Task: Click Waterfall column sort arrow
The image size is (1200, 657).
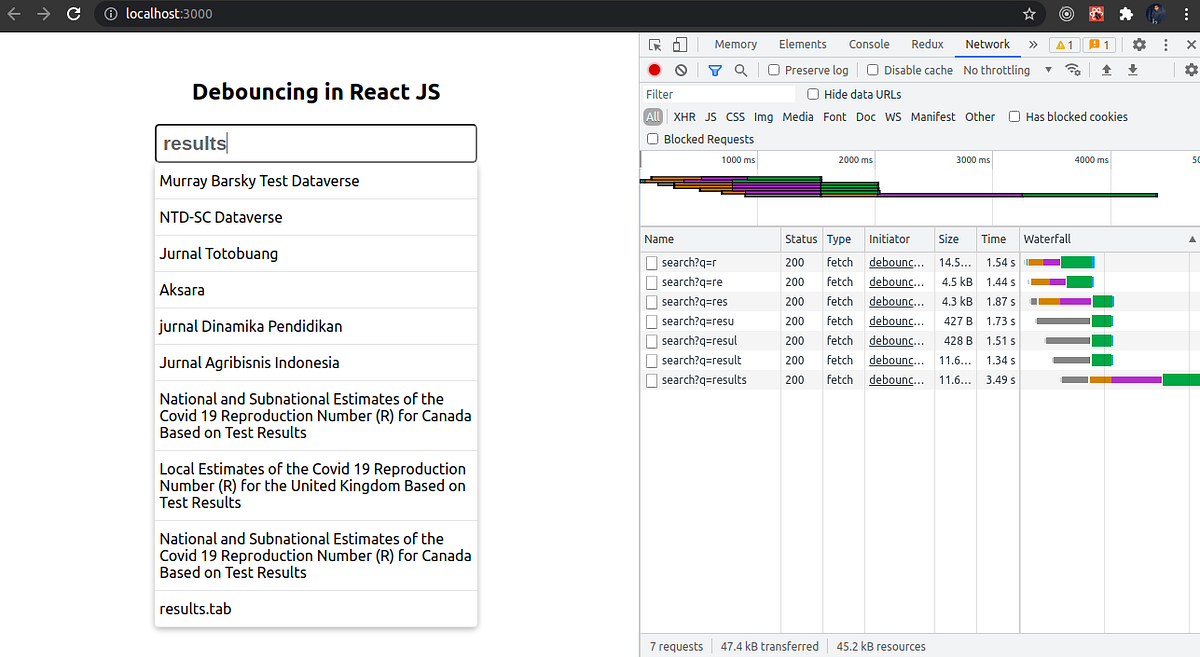Action: coord(1191,239)
